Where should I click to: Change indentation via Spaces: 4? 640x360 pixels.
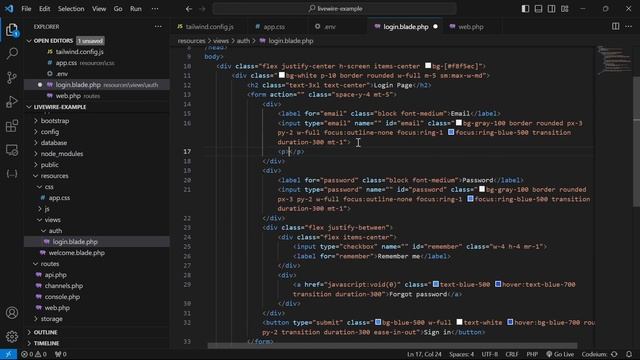click(x=461, y=354)
